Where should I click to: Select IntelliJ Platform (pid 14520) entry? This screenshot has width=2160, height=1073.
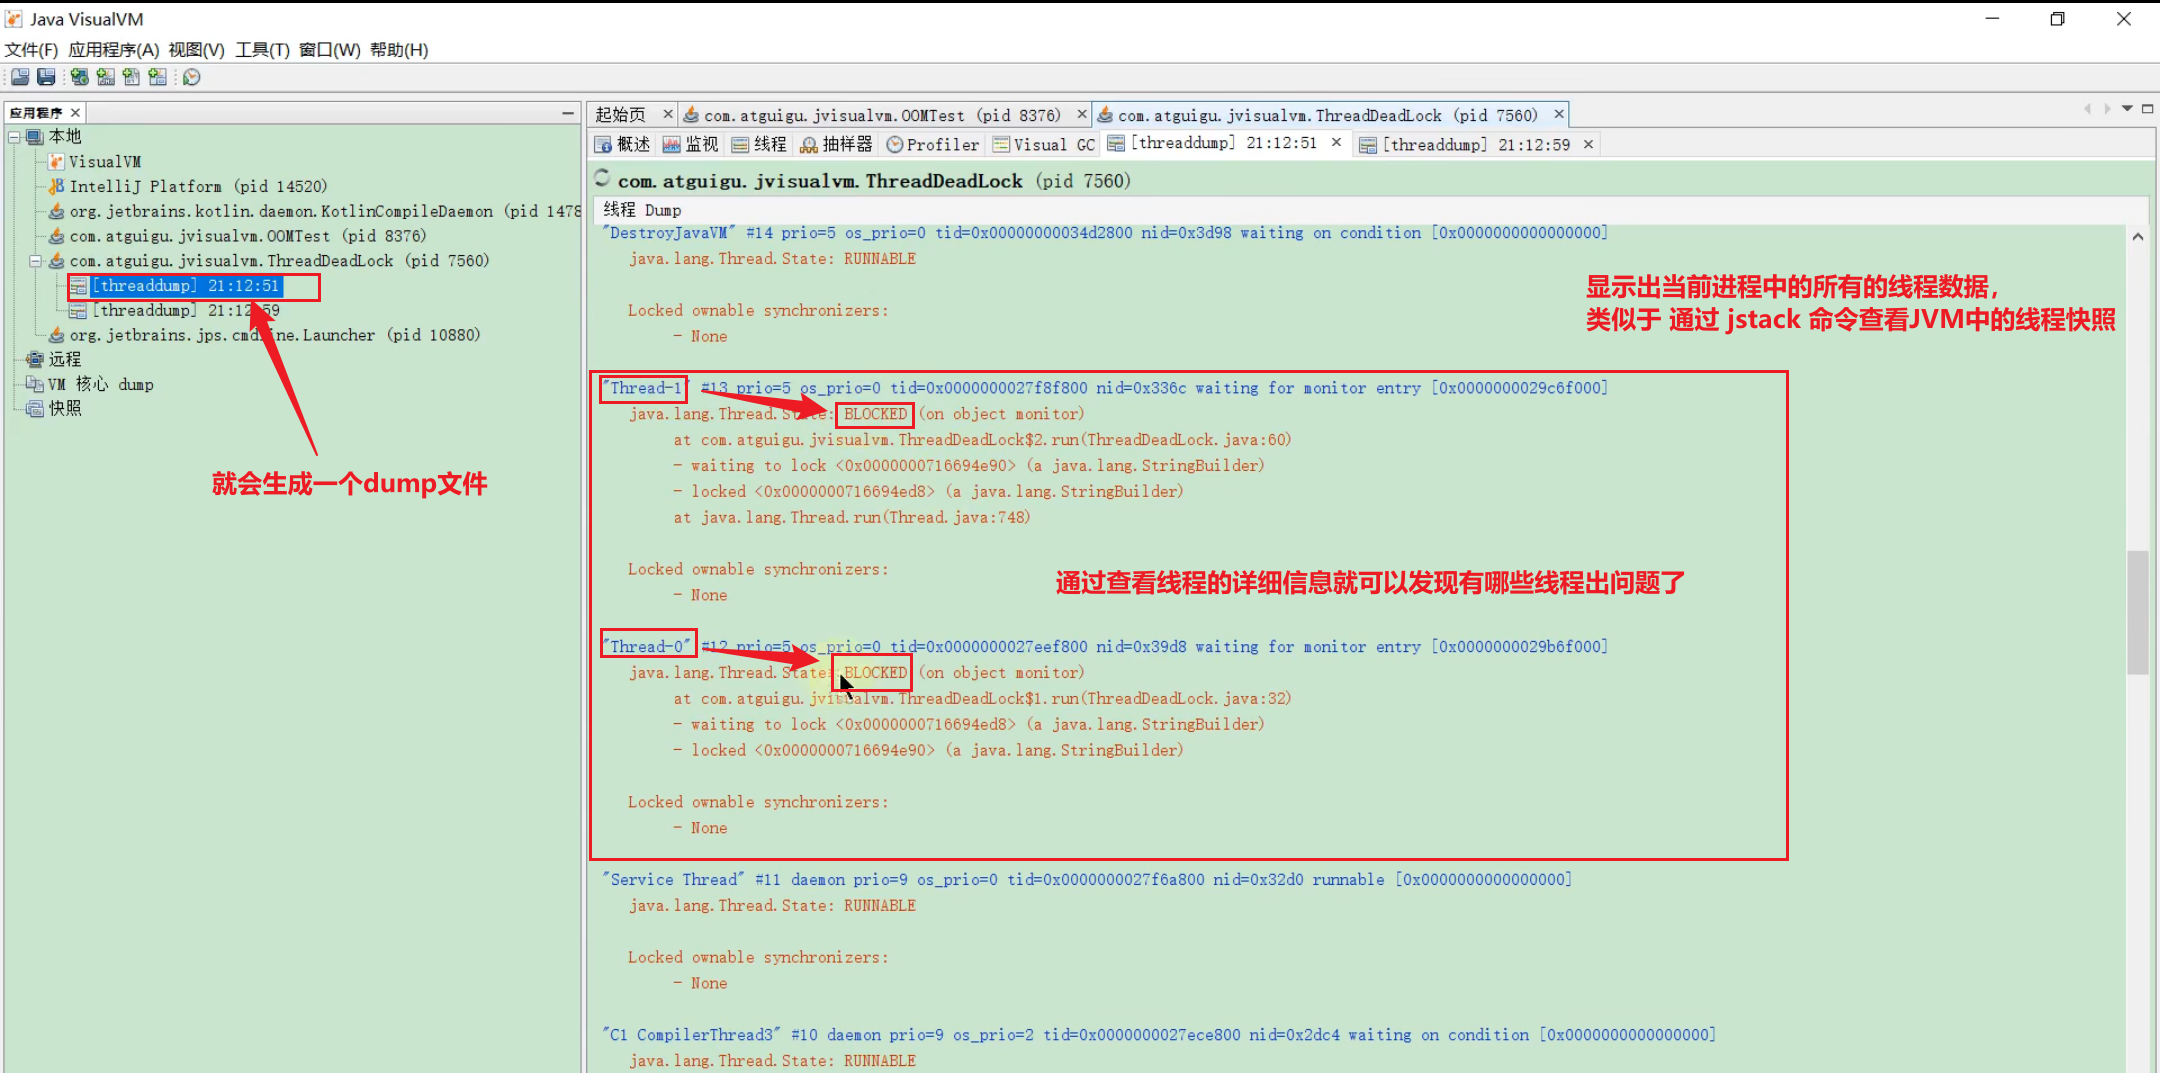tap(198, 187)
